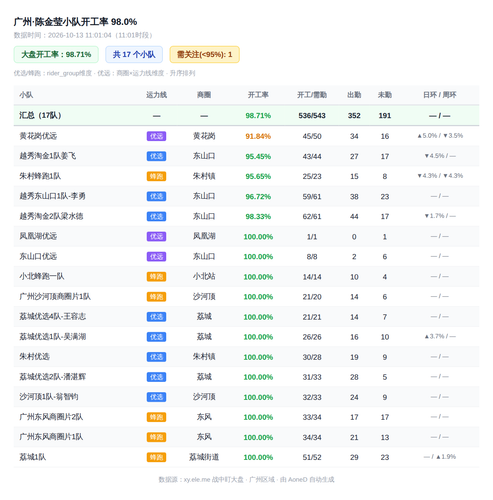The height and width of the screenshot is (500, 493).
Task: Click the 需关注(<95%): 1 badge
Action: pyautogui.click(x=205, y=54)
